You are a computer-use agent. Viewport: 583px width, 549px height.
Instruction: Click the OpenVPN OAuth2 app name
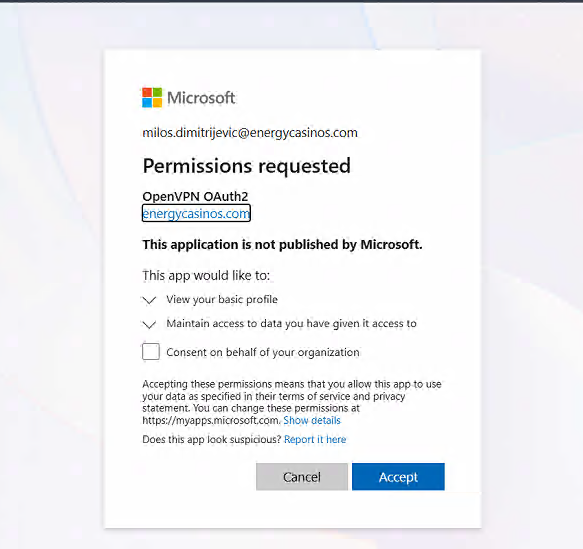click(x=195, y=196)
